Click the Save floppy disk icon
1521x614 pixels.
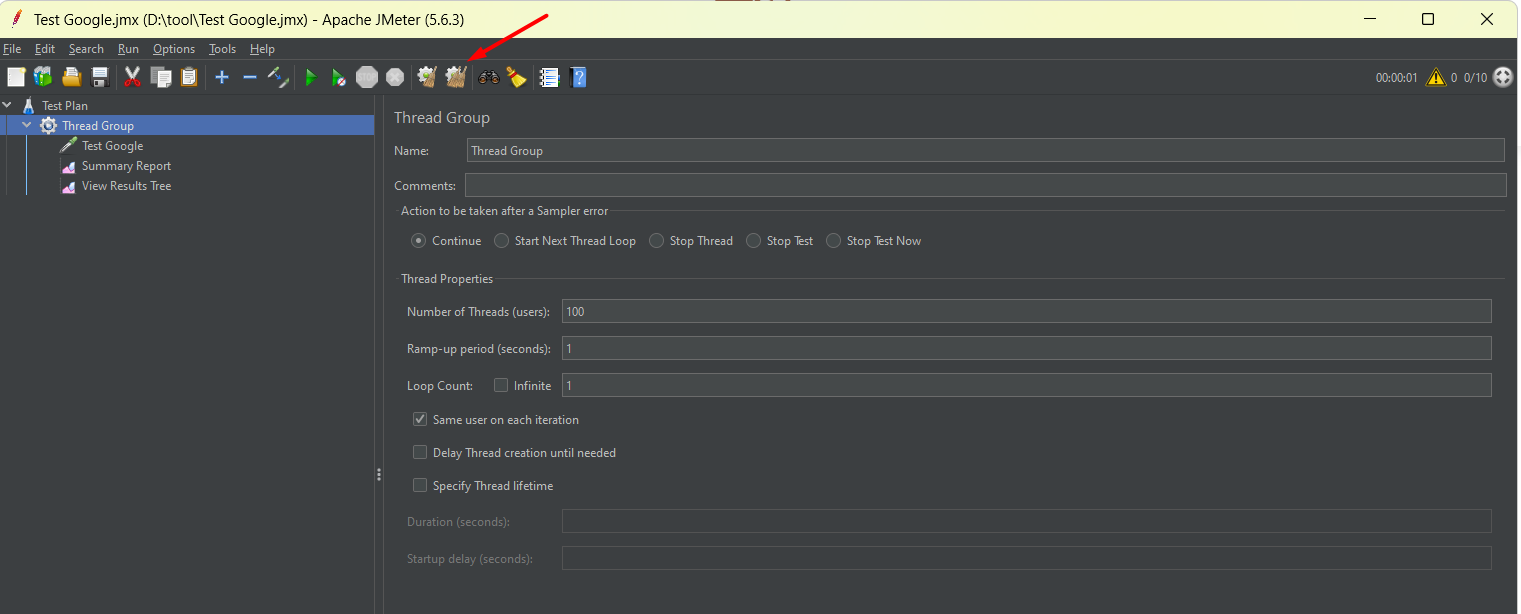(100, 77)
